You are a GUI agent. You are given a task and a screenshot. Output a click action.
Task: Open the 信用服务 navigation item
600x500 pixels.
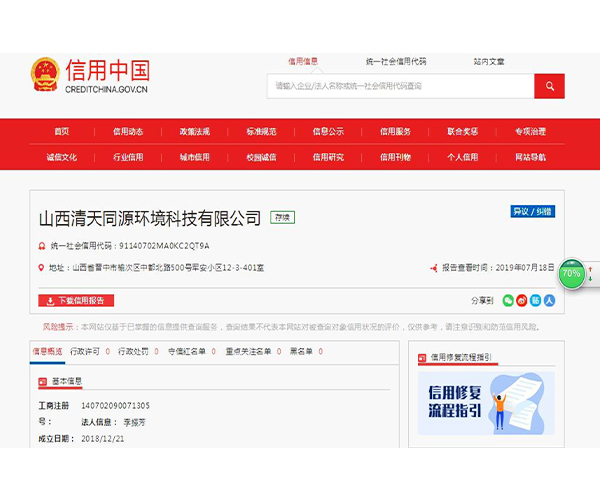point(395,132)
